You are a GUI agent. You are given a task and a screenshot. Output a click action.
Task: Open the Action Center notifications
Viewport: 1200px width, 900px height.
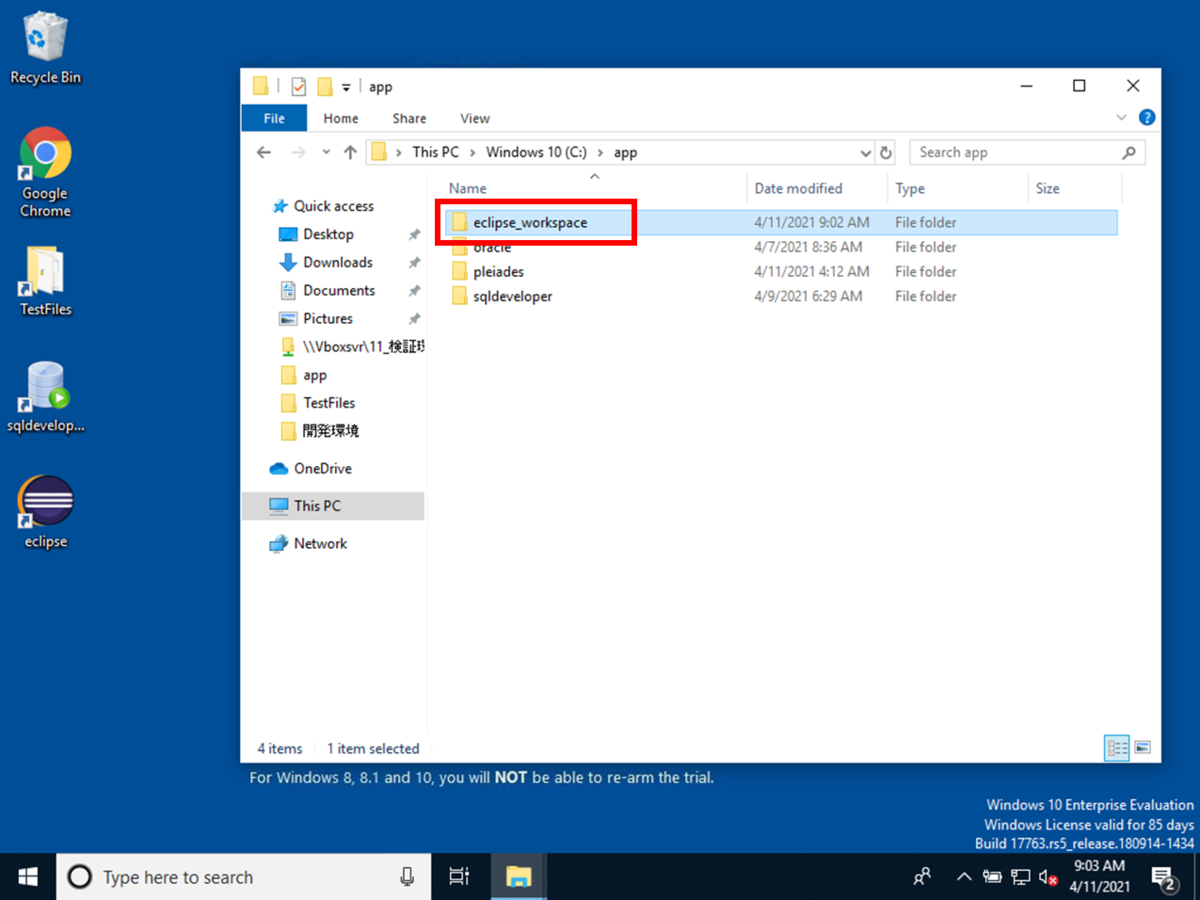(1165, 877)
